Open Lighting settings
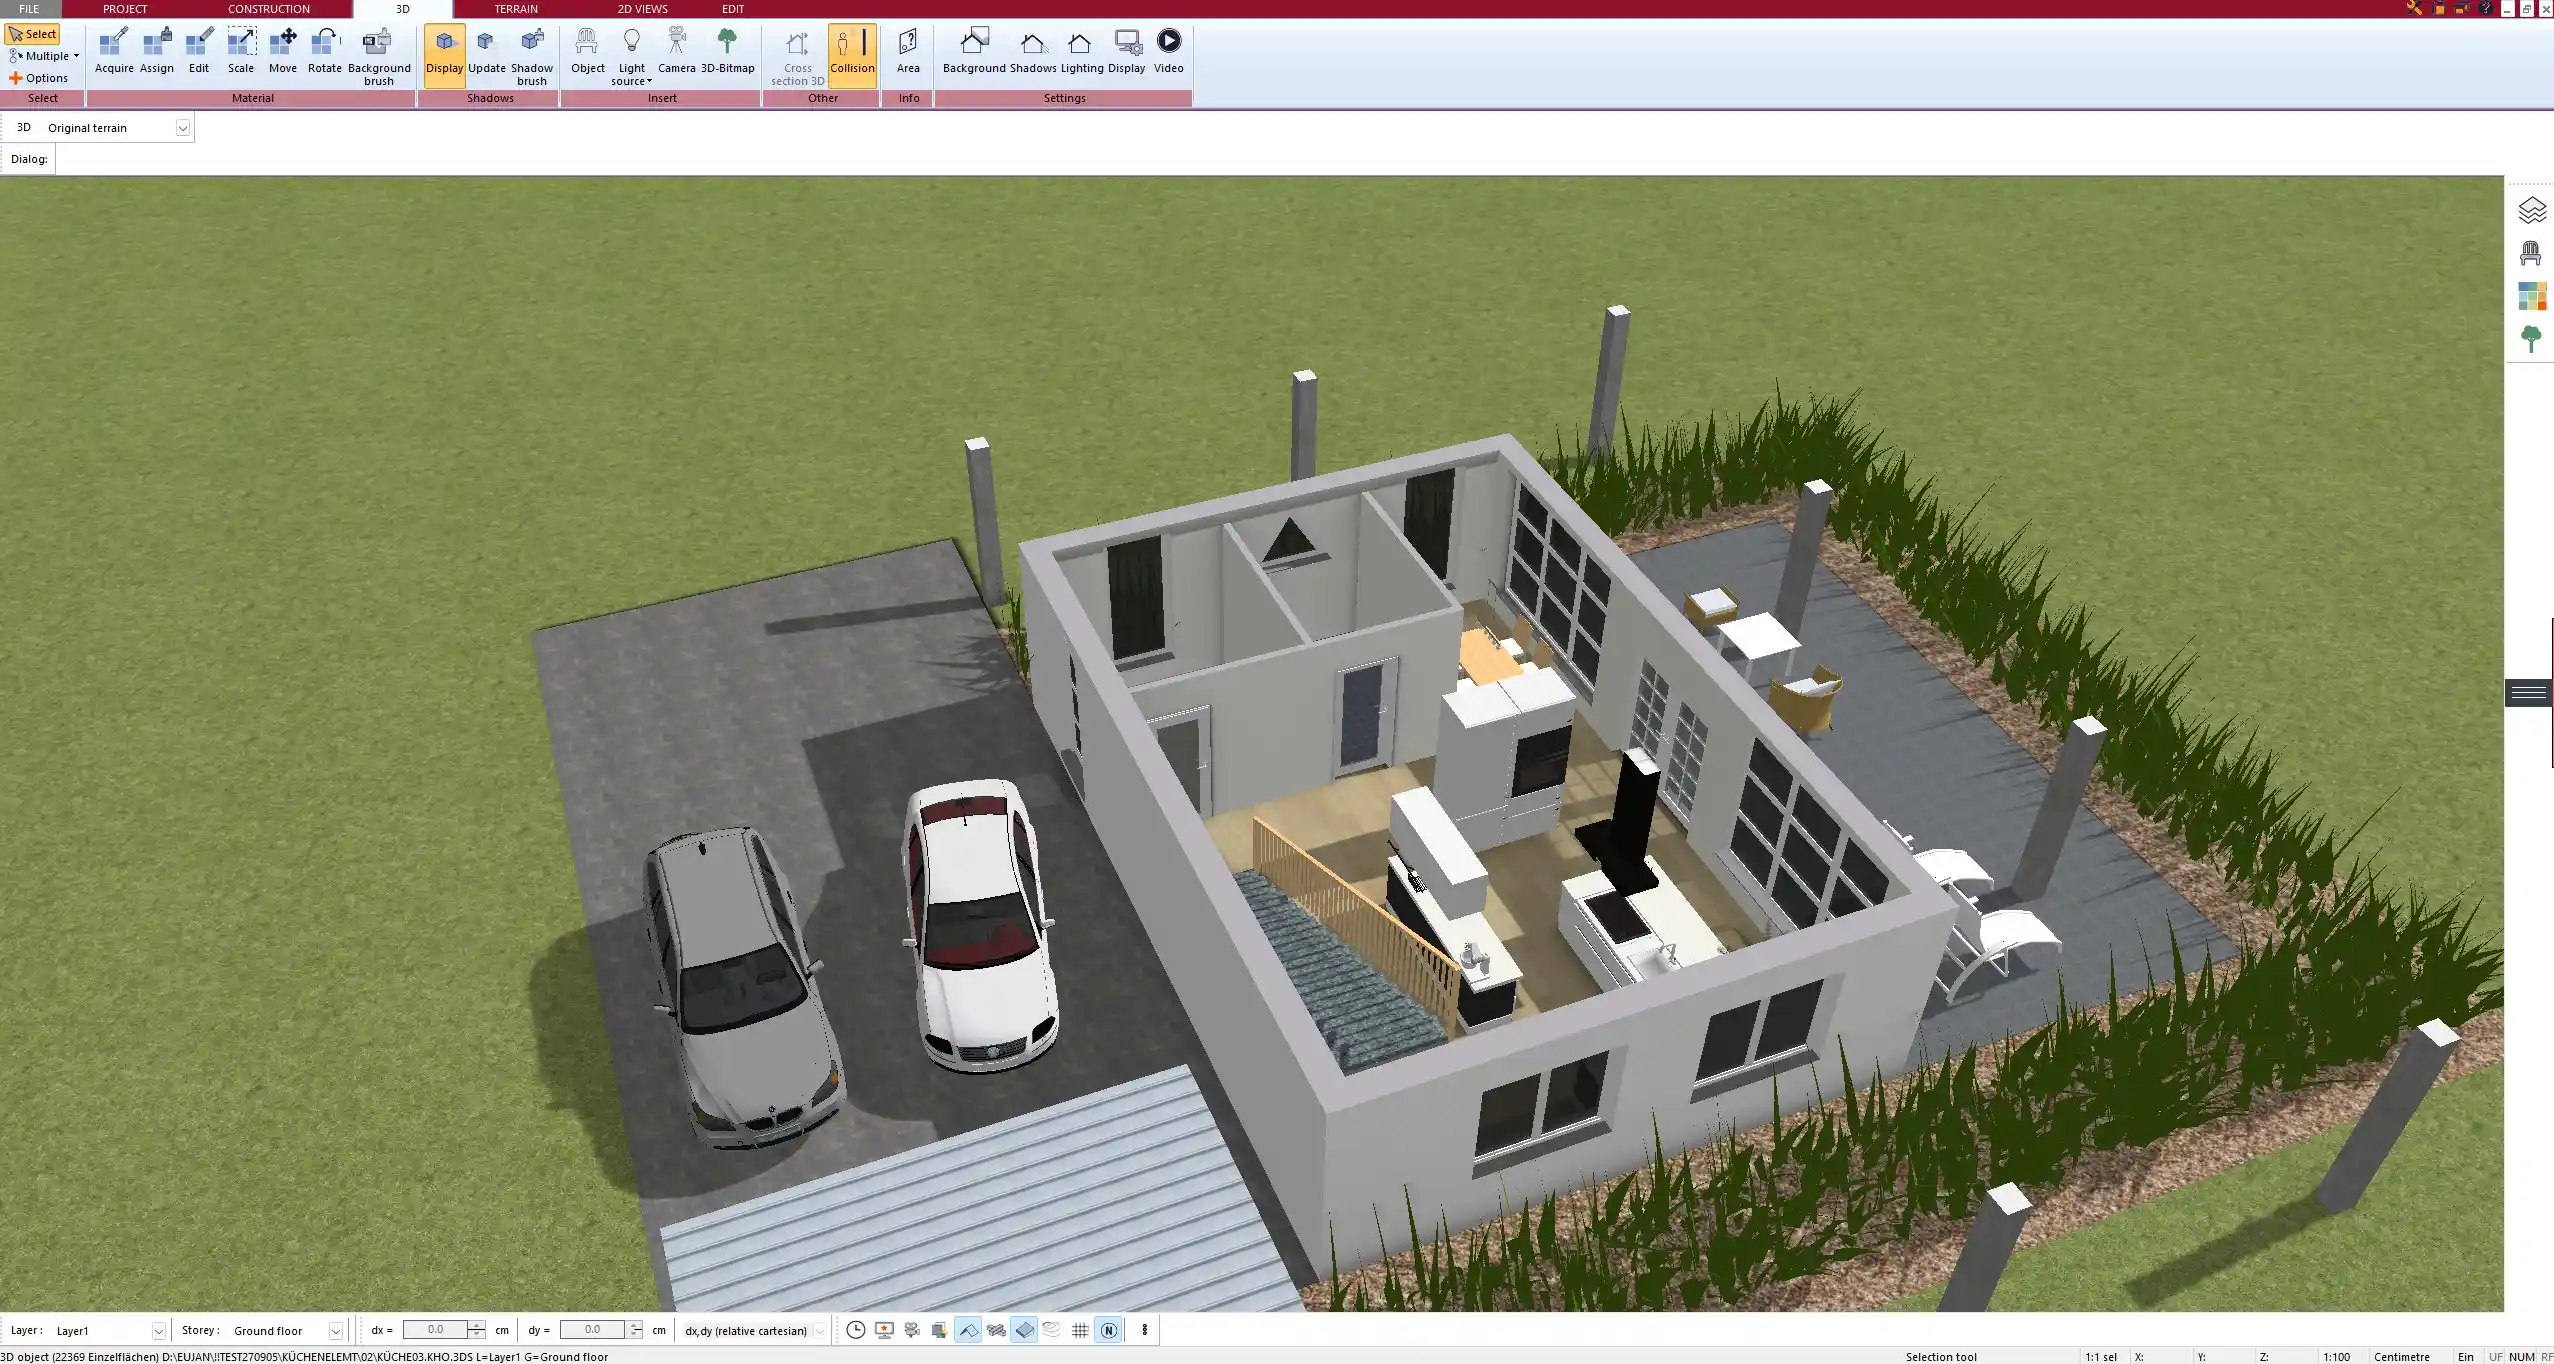The image size is (2554, 1364). 1082,52
